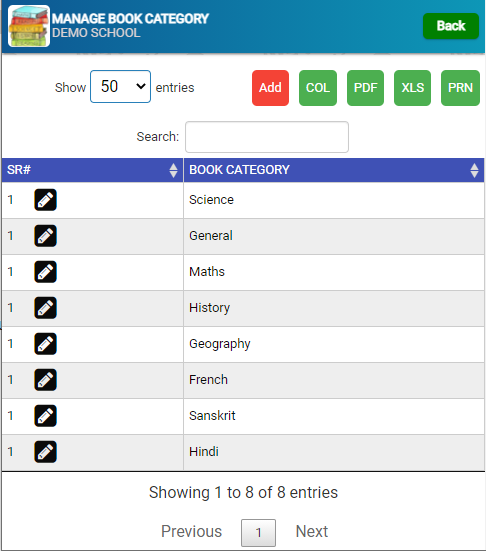
Task: Open COL column visibility button
Action: coord(318,88)
